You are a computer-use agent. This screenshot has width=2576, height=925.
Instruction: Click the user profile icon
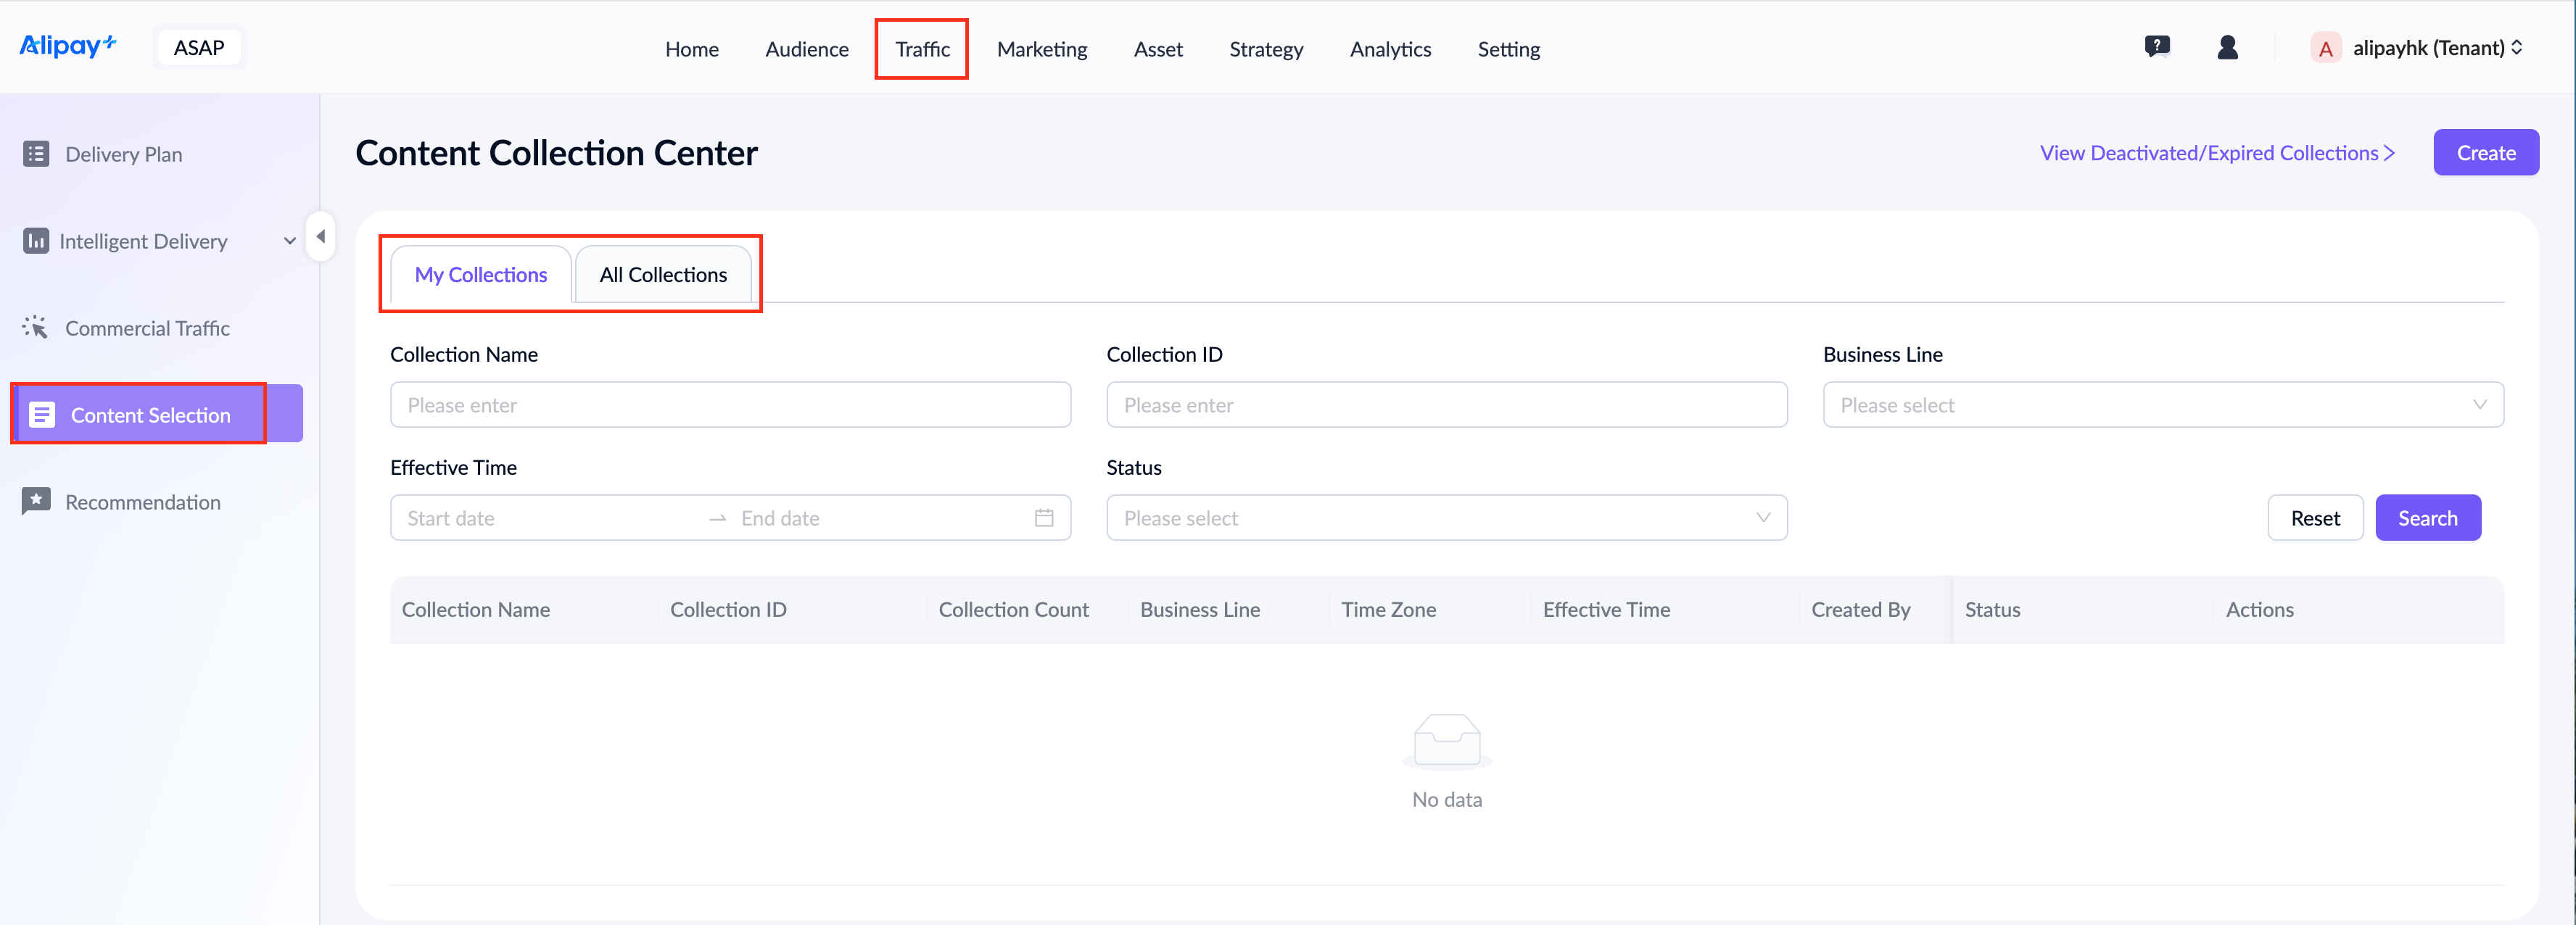pos(2227,47)
